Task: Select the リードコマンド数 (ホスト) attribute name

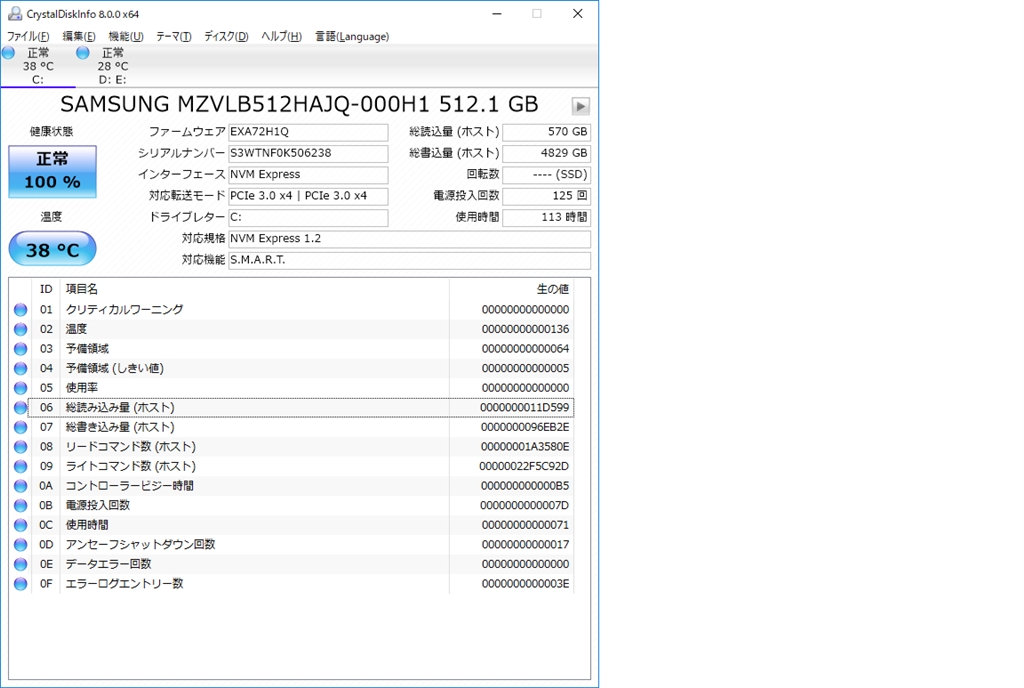Action: click(131, 446)
